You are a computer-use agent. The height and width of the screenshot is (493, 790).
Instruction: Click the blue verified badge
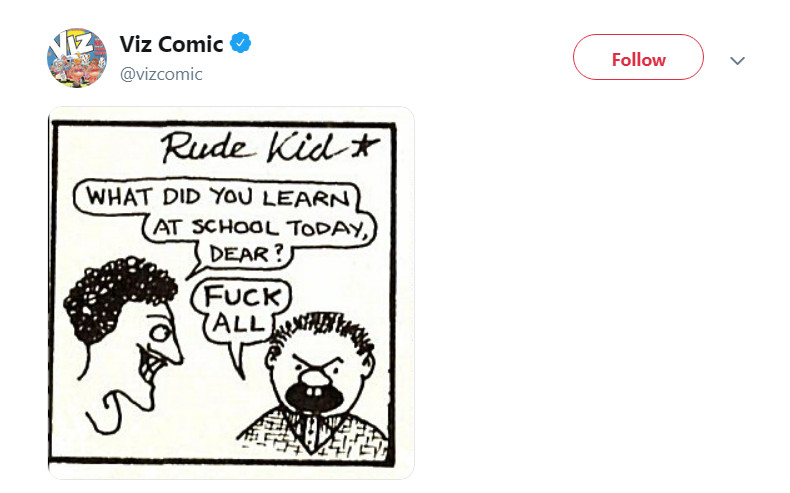(x=241, y=43)
